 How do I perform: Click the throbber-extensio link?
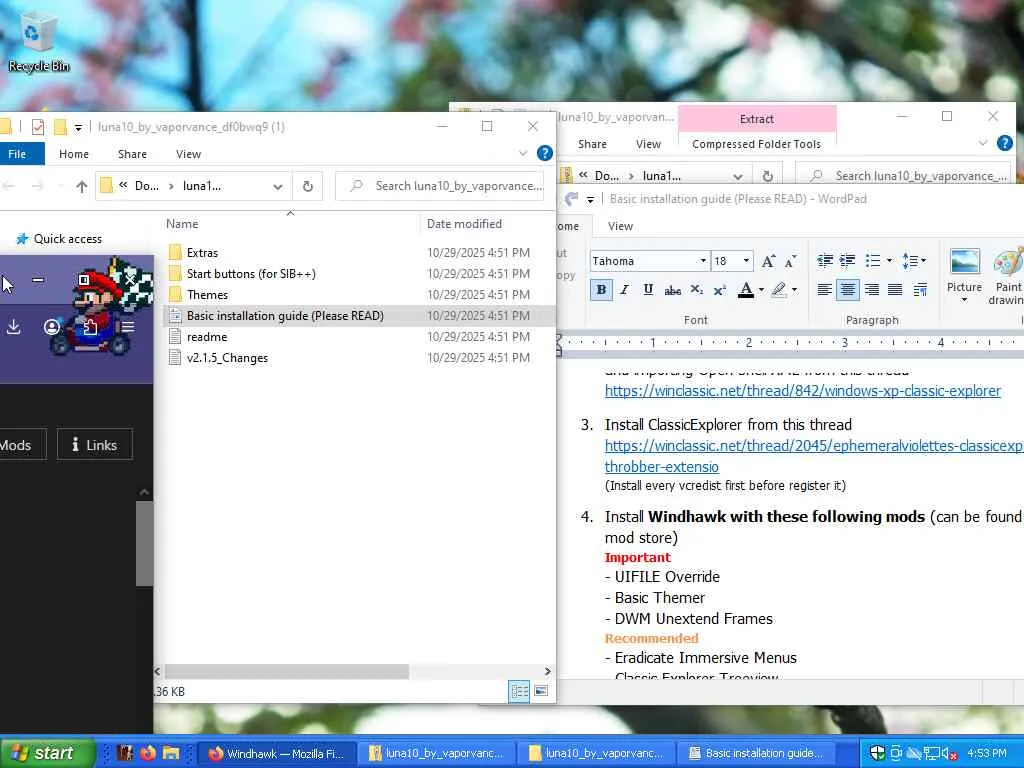(662, 466)
